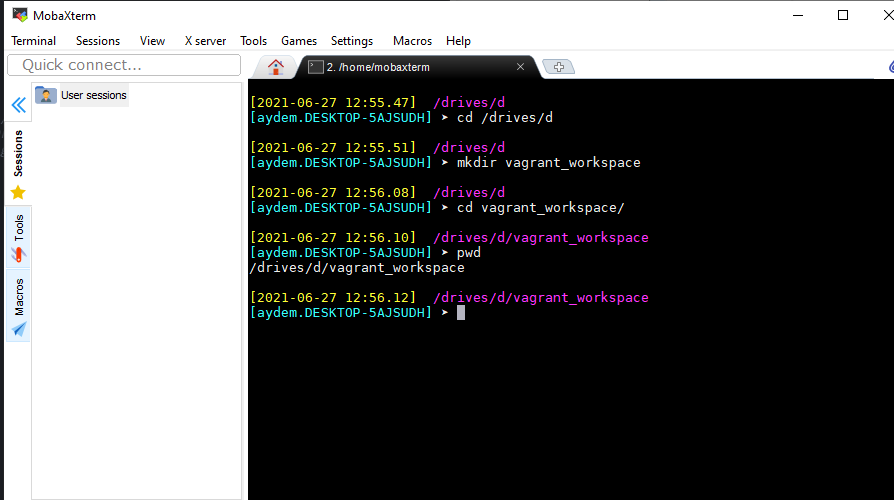This screenshot has width=894, height=500.
Task: Open the Terminal menu
Action: point(34,41)
